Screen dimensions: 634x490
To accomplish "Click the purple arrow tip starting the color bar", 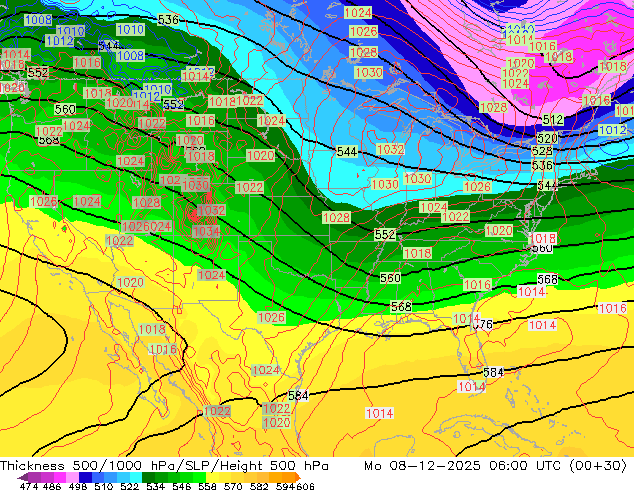I will [23, 477].
